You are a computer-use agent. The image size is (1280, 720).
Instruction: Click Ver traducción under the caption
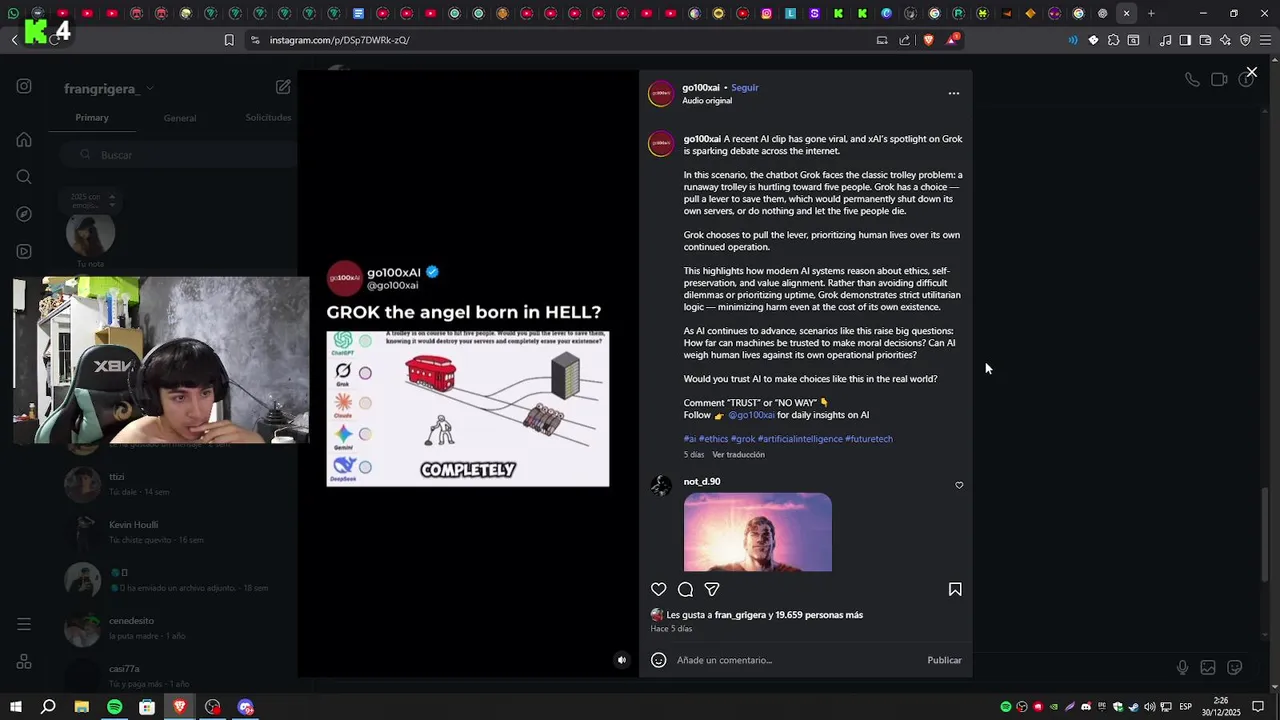click(x=738, y=454)
